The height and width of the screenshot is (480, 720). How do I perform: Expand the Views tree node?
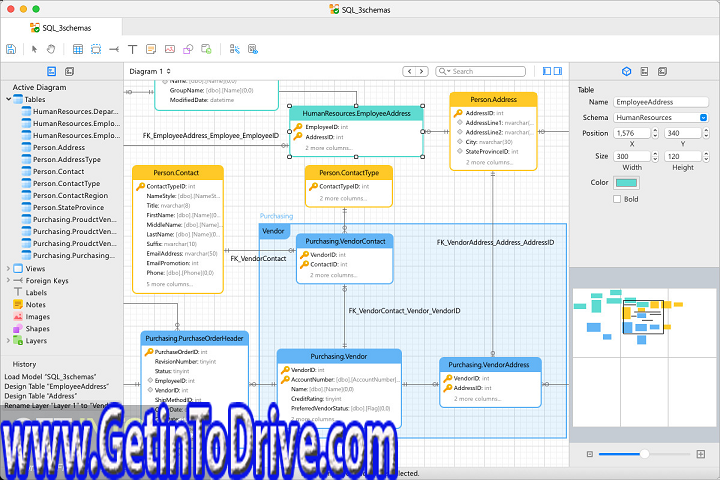tap(8, 268)
